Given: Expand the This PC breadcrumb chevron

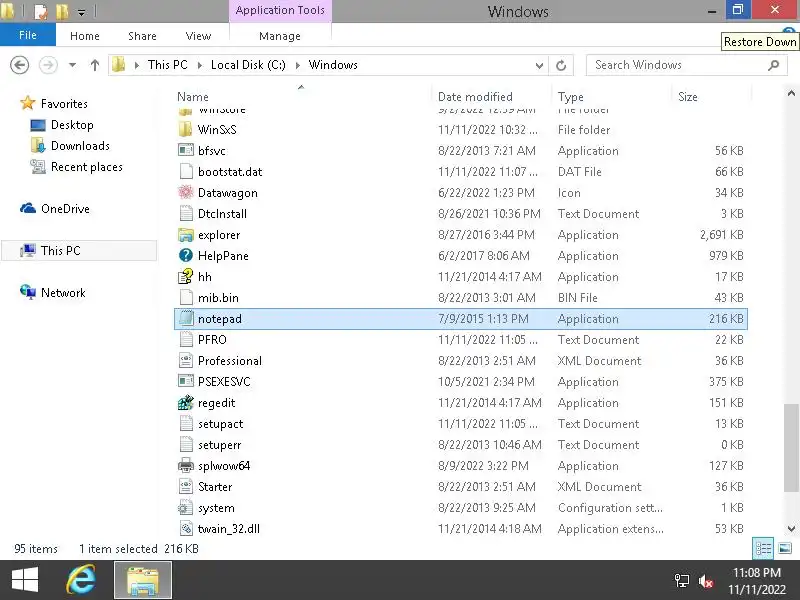Looking at the screenshot, I should [199, 65].
